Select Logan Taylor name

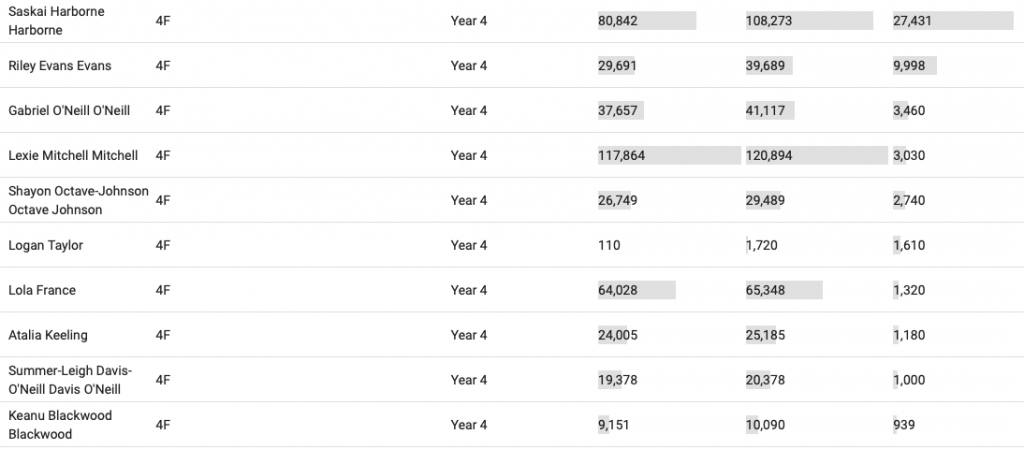click(x=45, y=245)
